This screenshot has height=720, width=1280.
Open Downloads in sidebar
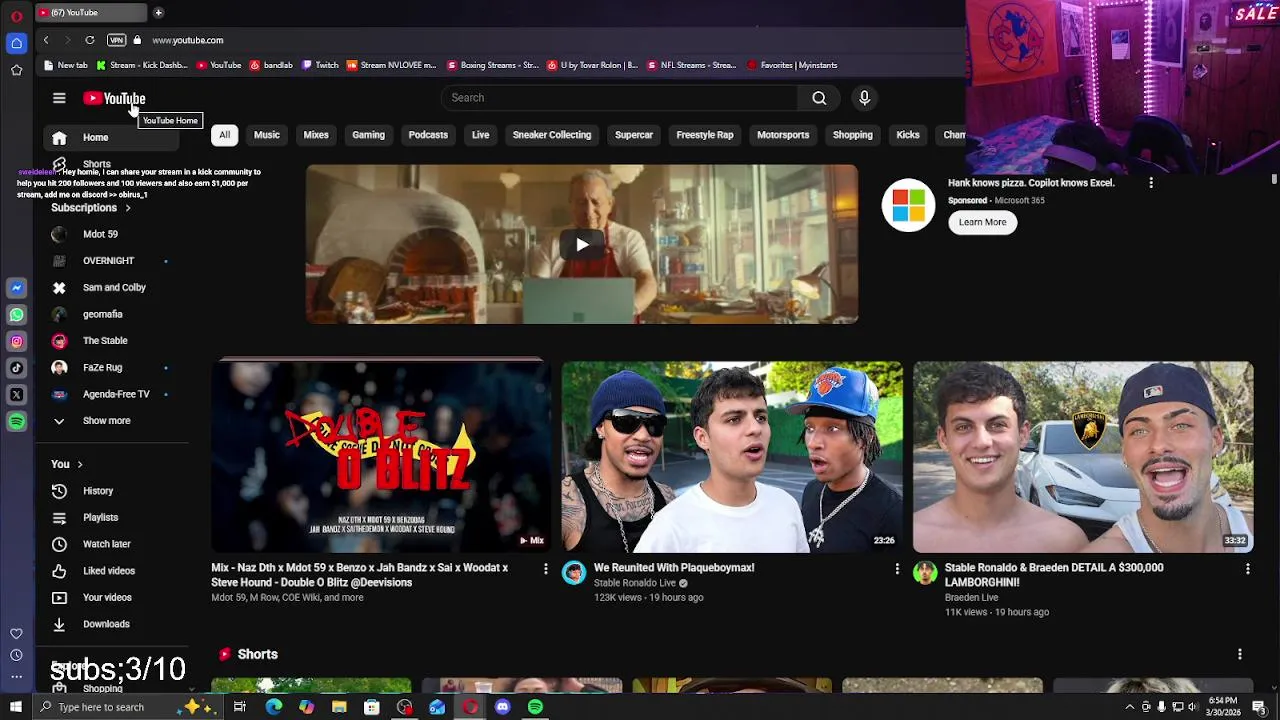point(112,624)
